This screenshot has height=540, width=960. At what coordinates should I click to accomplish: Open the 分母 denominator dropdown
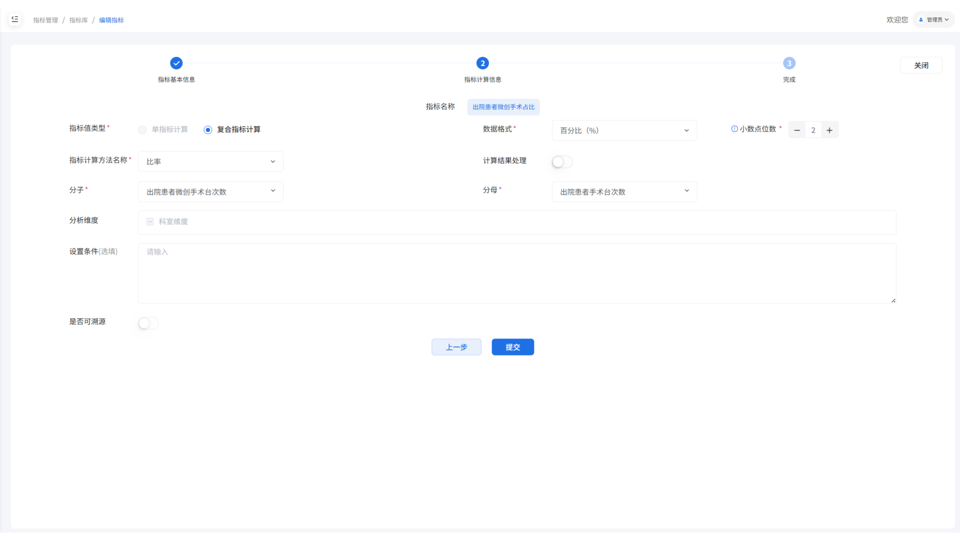624,191
